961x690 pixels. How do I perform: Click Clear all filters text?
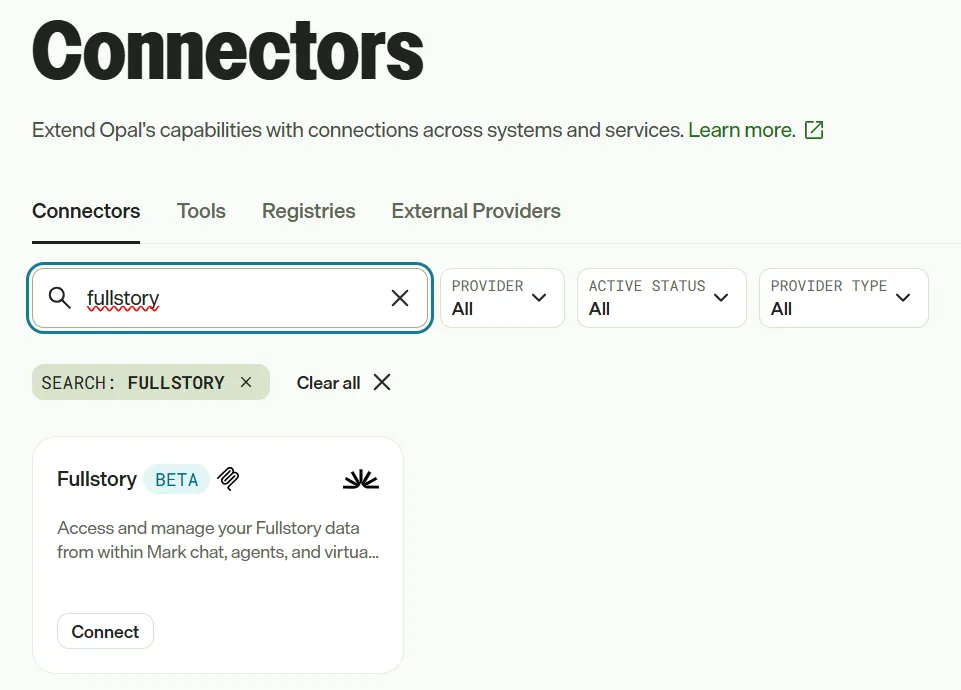[x=328, y=383]
